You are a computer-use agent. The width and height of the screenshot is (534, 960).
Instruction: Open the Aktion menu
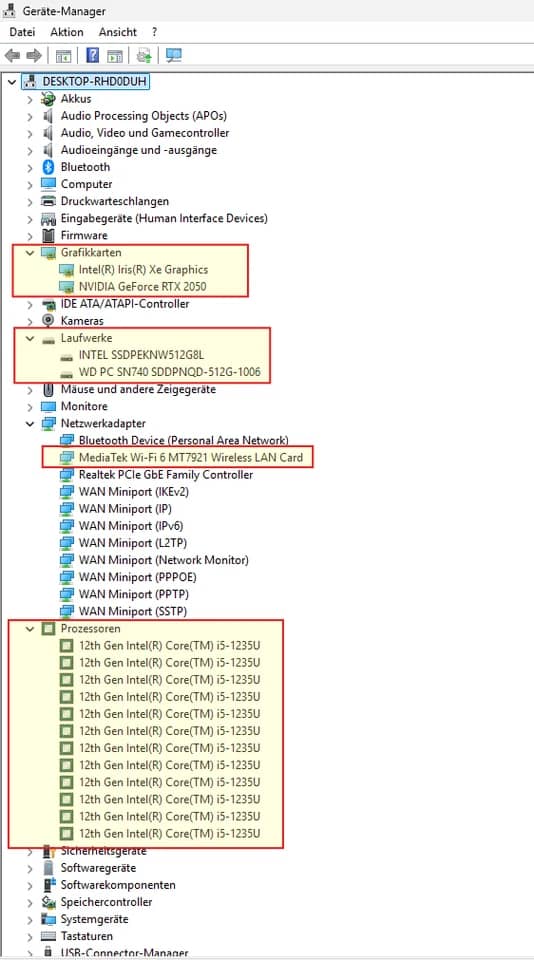tap(67, 32)
